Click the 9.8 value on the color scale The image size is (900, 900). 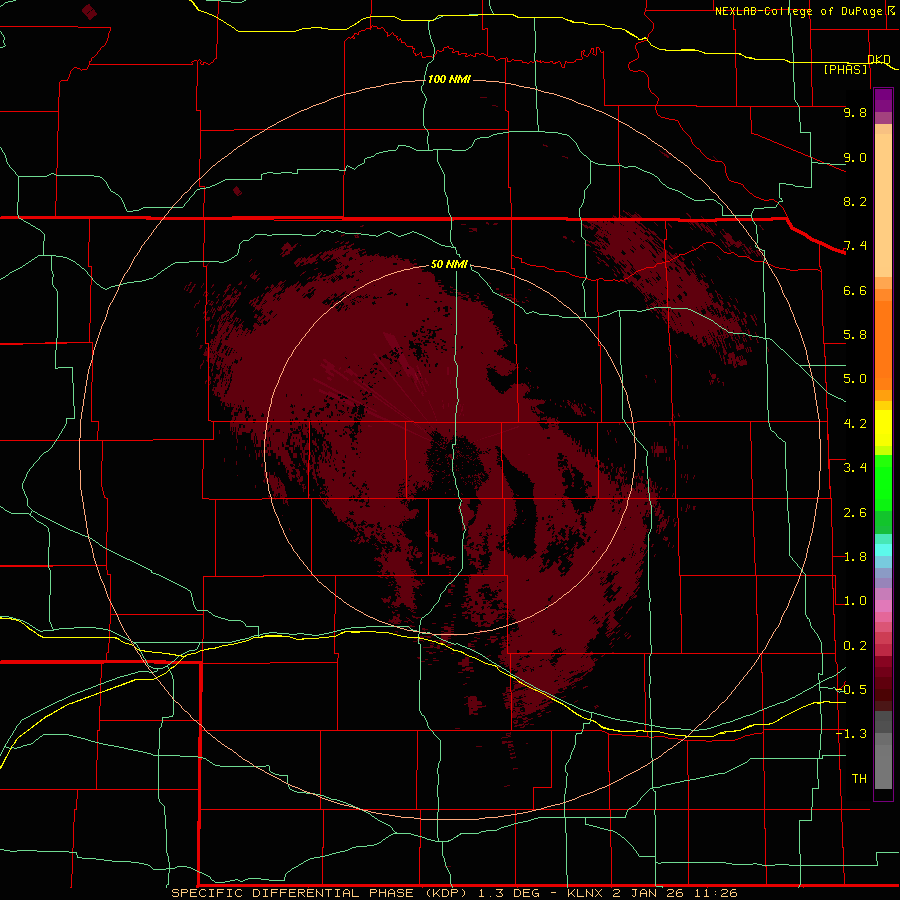pos(855,112)
